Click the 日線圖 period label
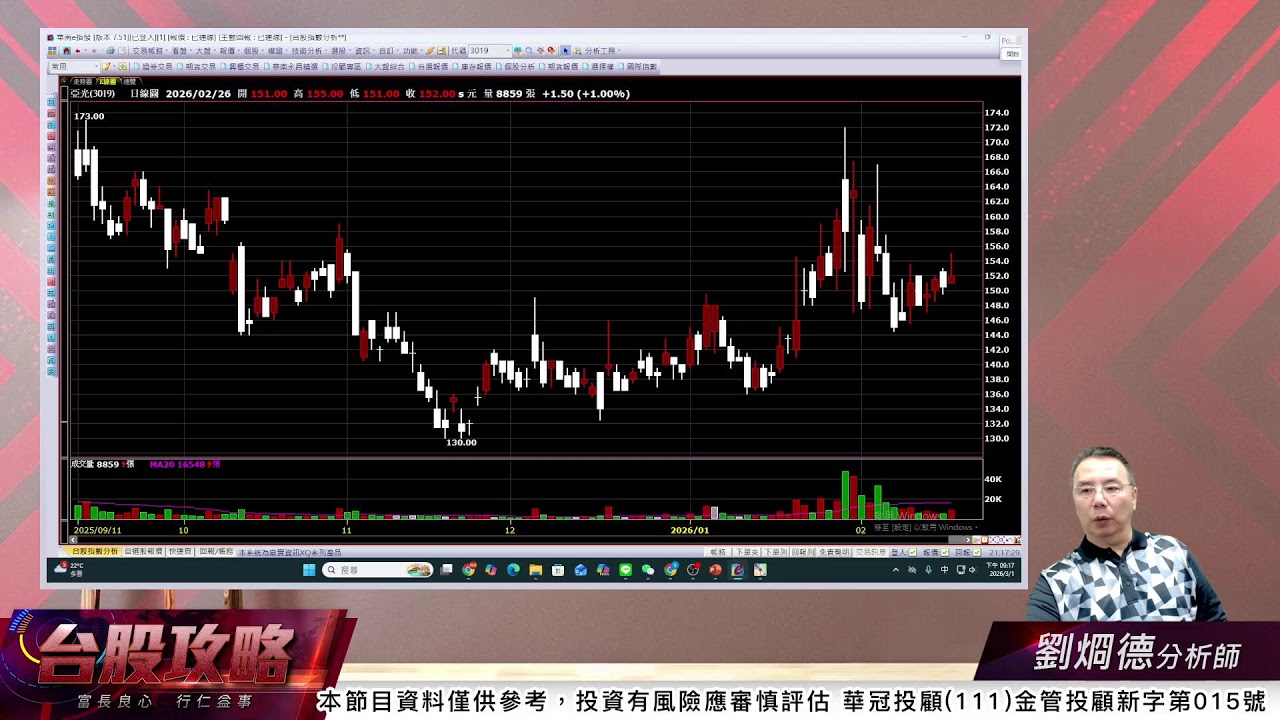 pyautogui.click(x=145, y=93)
